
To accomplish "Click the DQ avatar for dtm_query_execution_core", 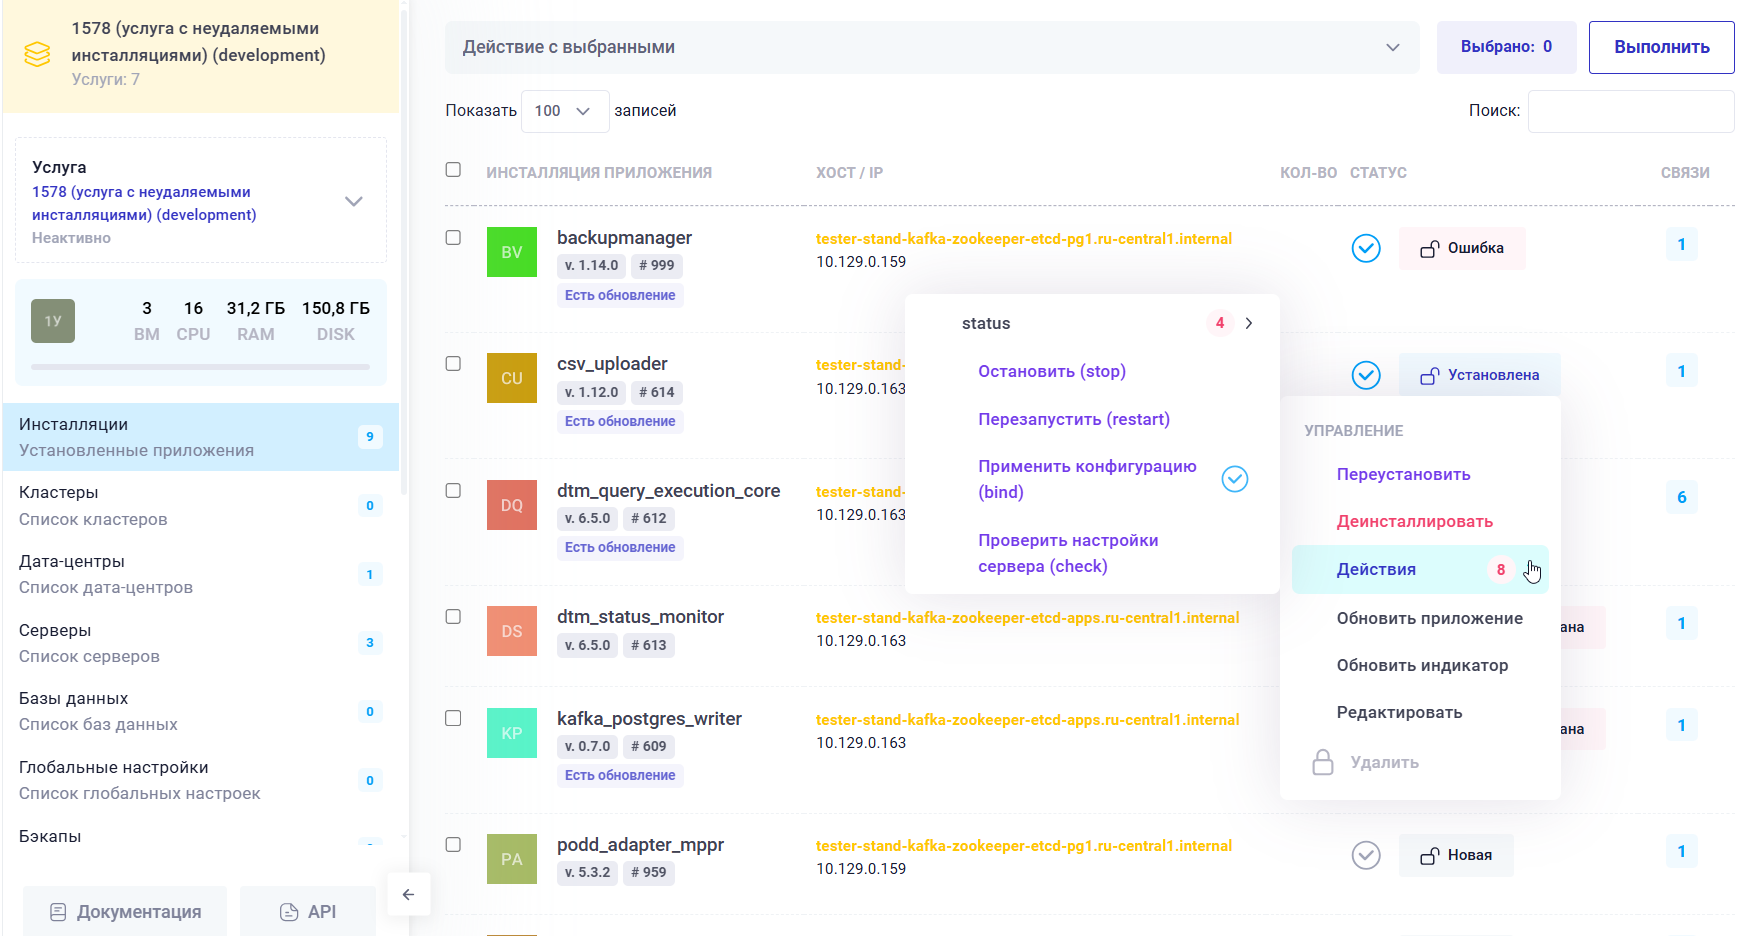I will (x=511, y=505).
